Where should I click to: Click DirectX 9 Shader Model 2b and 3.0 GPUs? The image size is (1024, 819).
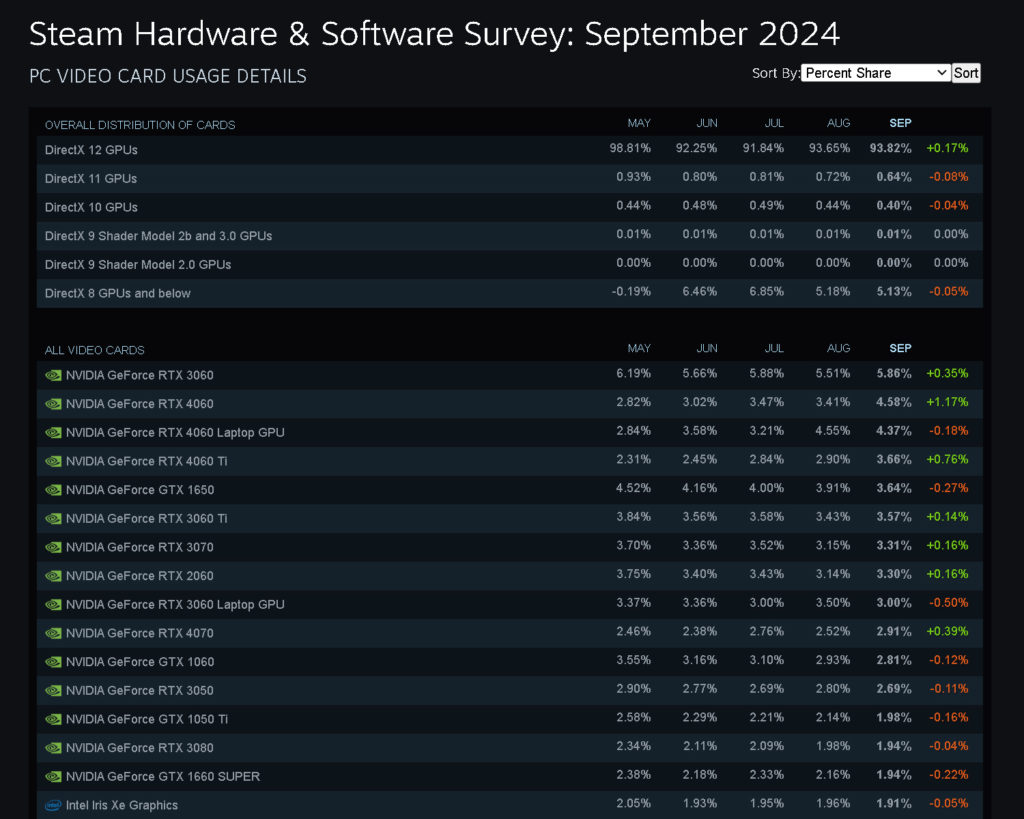tap(159, 236)
